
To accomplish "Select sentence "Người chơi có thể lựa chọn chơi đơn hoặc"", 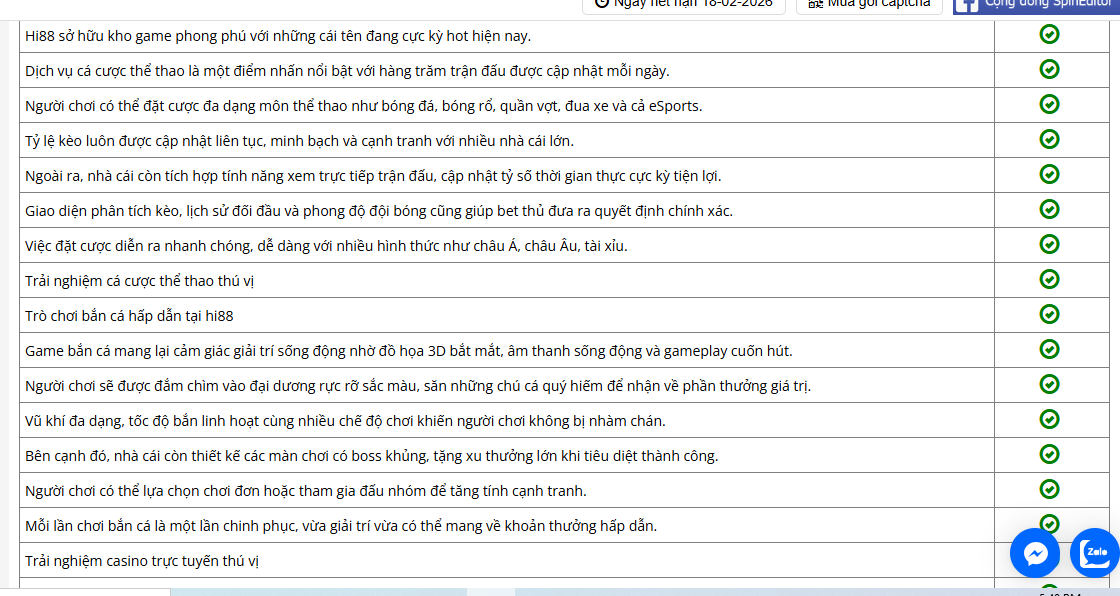I will pos(306,491).
